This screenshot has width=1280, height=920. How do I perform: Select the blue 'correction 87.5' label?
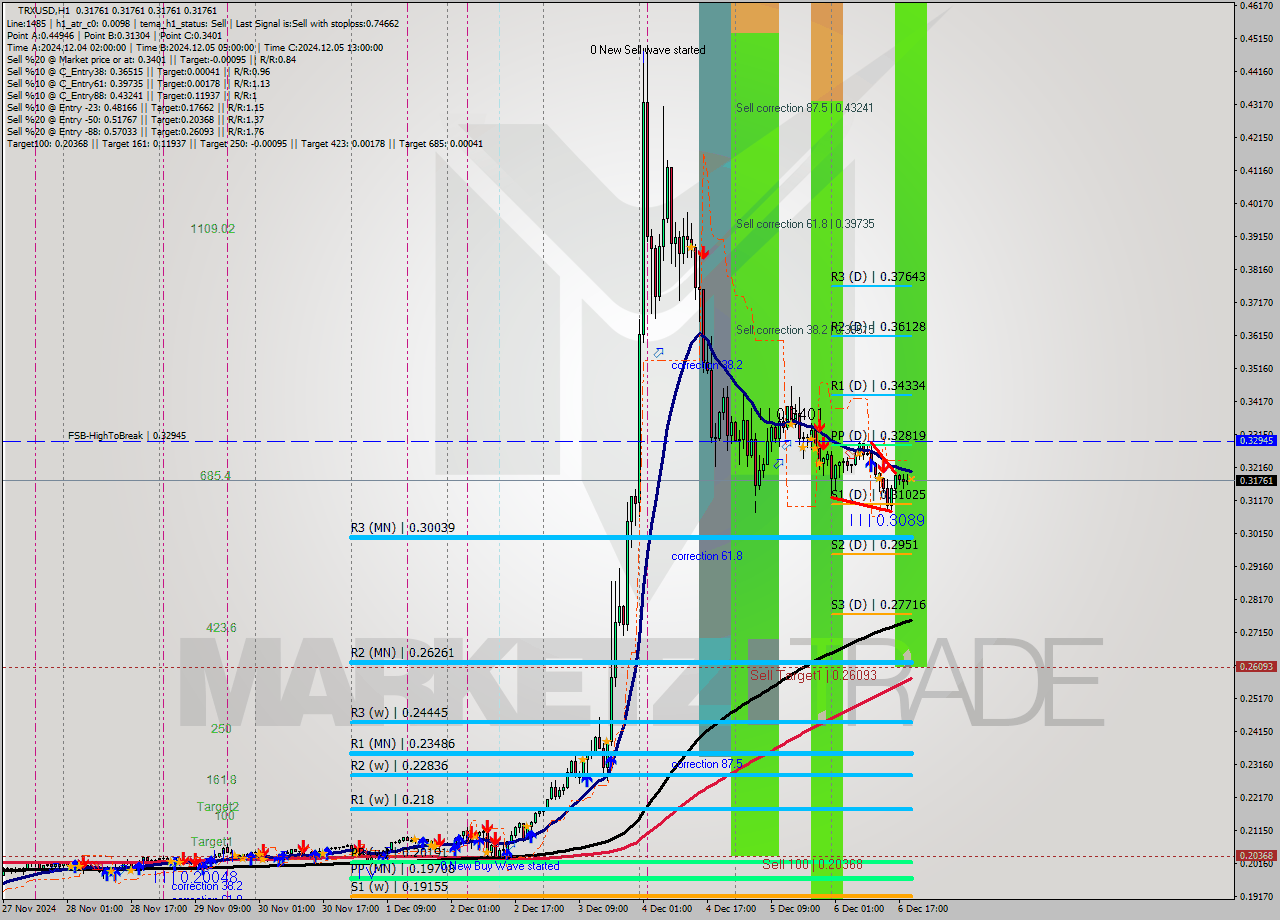pos(707,764)
